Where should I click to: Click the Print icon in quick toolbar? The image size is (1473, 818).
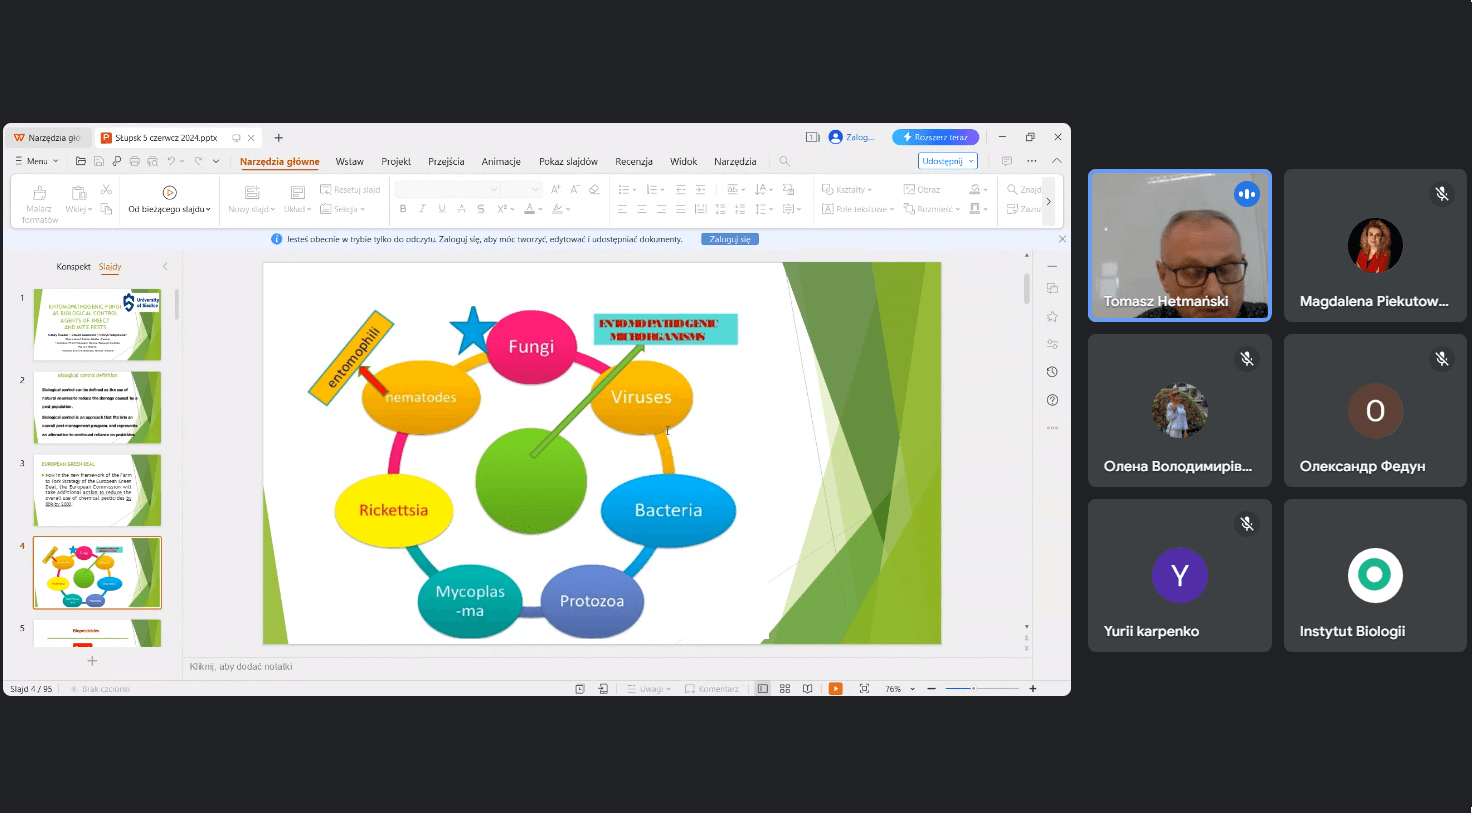[135, 161]
